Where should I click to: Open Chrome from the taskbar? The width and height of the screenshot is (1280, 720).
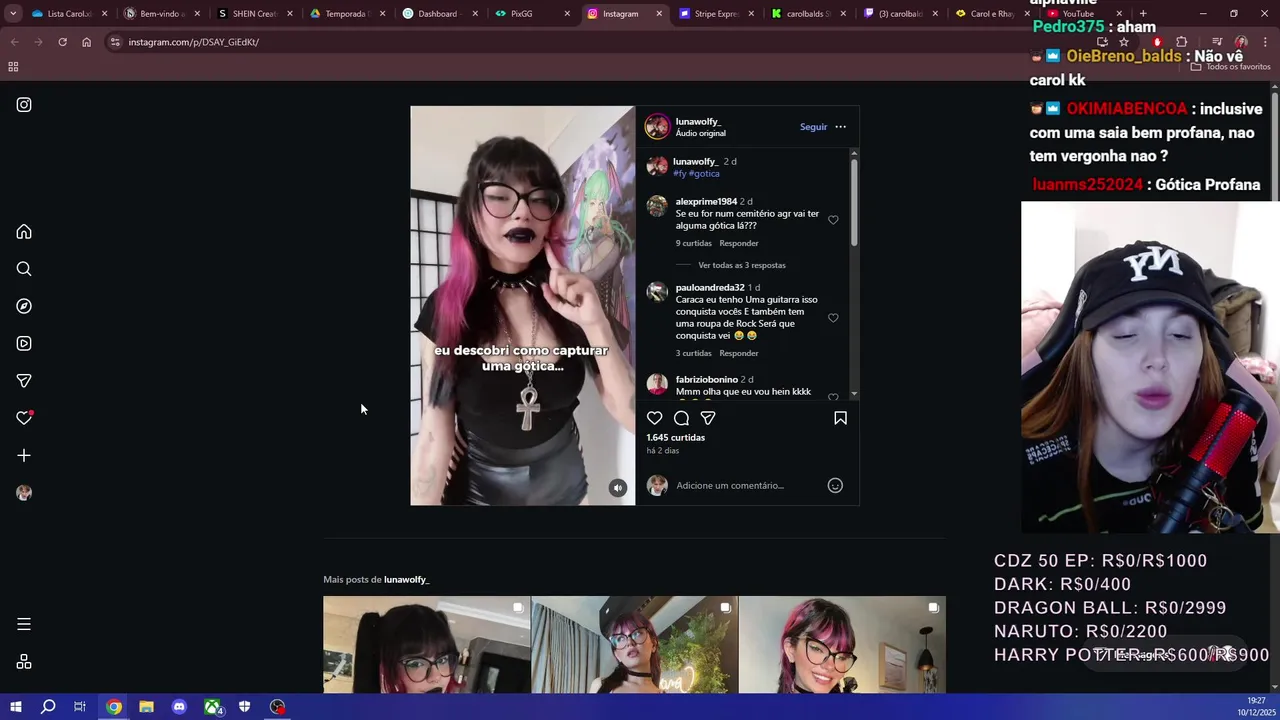click(114, 707)
